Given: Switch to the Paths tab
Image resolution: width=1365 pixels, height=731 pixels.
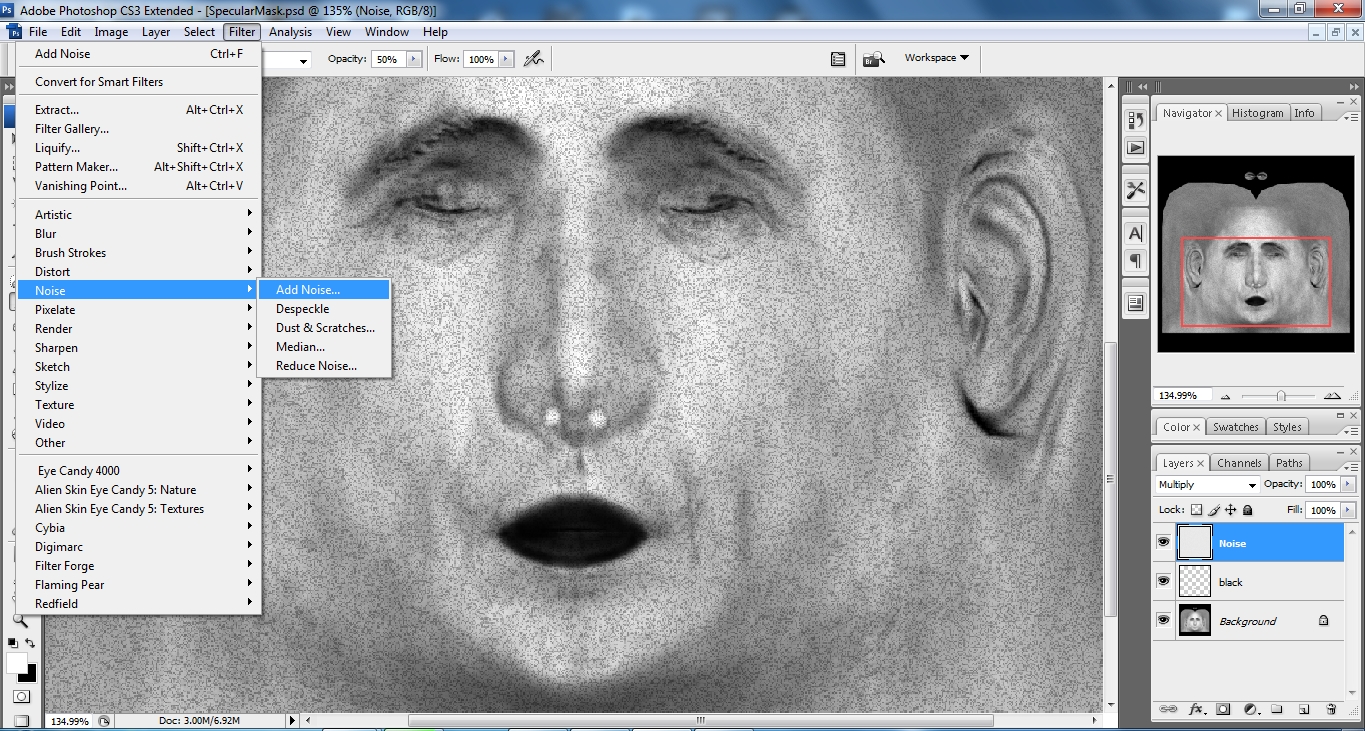Looking at the screenshot, I should pos(1289,463).
